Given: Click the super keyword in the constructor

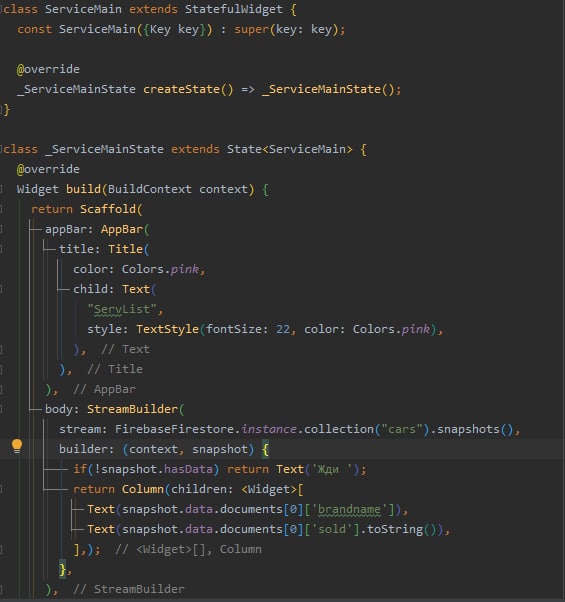Looking at the screenshot, I should (x=251, y=29).
